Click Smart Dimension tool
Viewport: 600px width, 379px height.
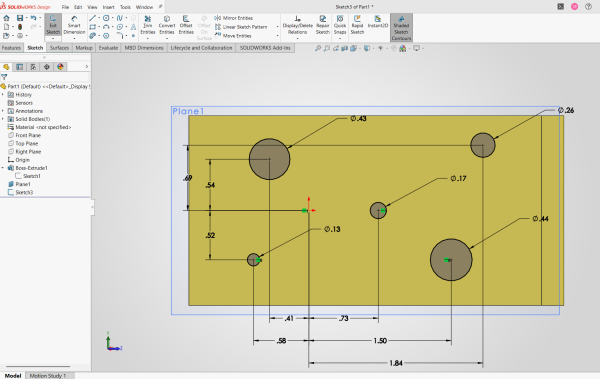click(74, 25)
